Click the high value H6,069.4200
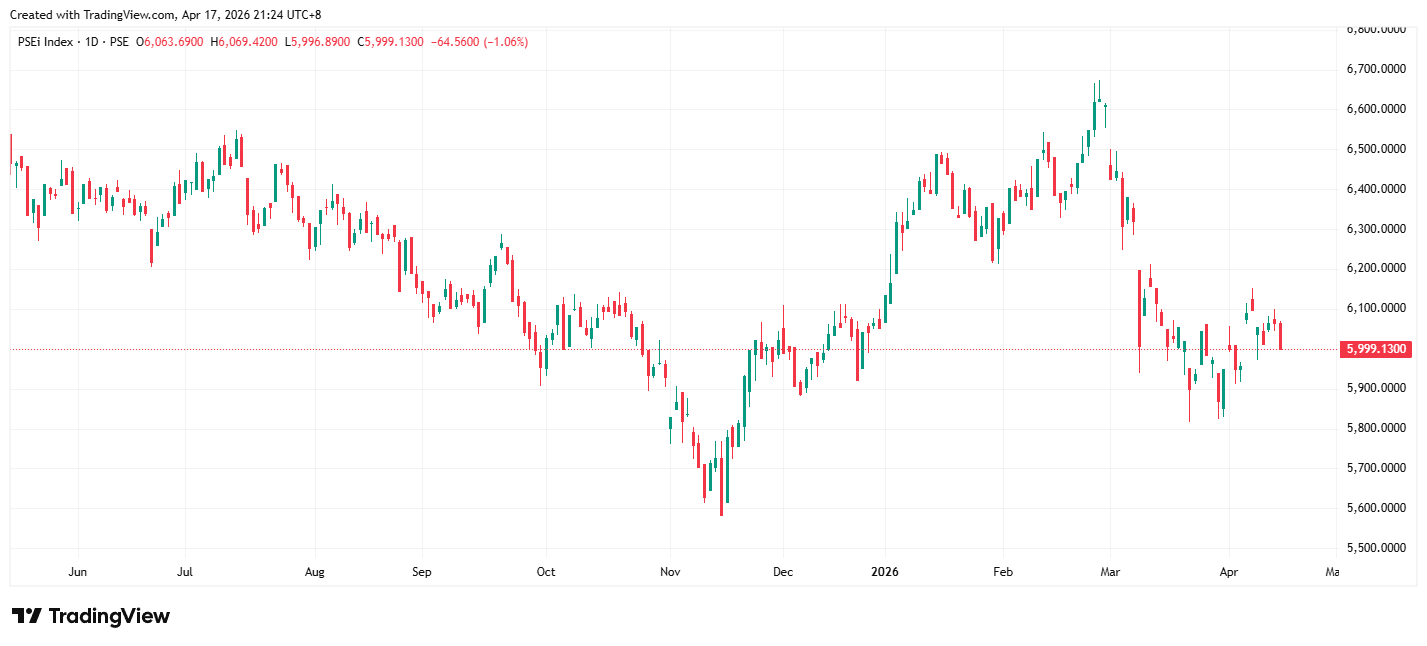 click(x=244, y=42)
